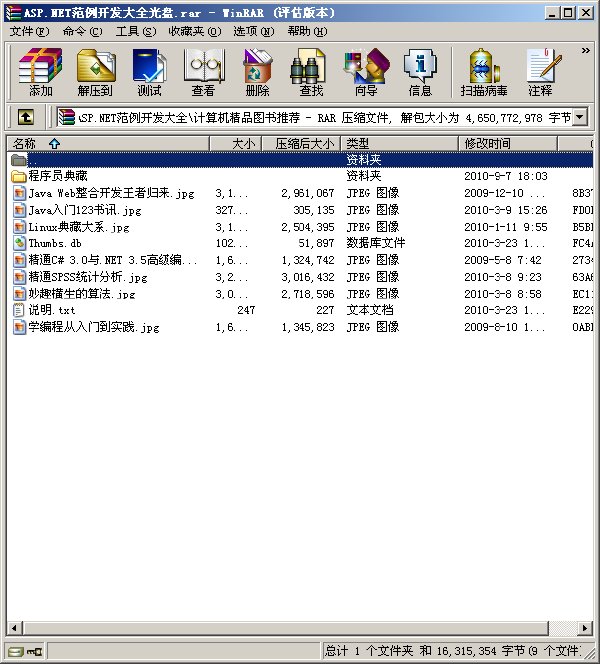Screen dimensions: 600x664
Task: Click JPEG icon of Linux典藏大系.jpg
Action: (19, 227)
